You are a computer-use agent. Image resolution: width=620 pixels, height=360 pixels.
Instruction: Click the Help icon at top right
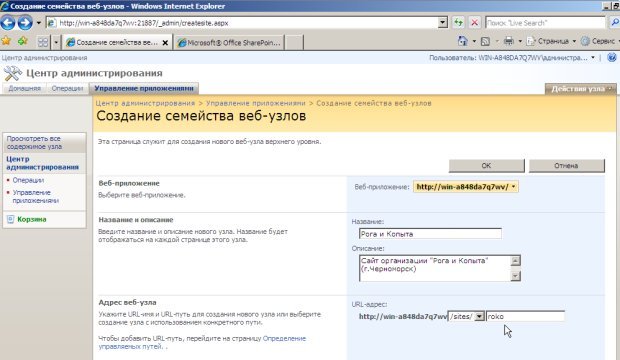[x=612, y=57]
